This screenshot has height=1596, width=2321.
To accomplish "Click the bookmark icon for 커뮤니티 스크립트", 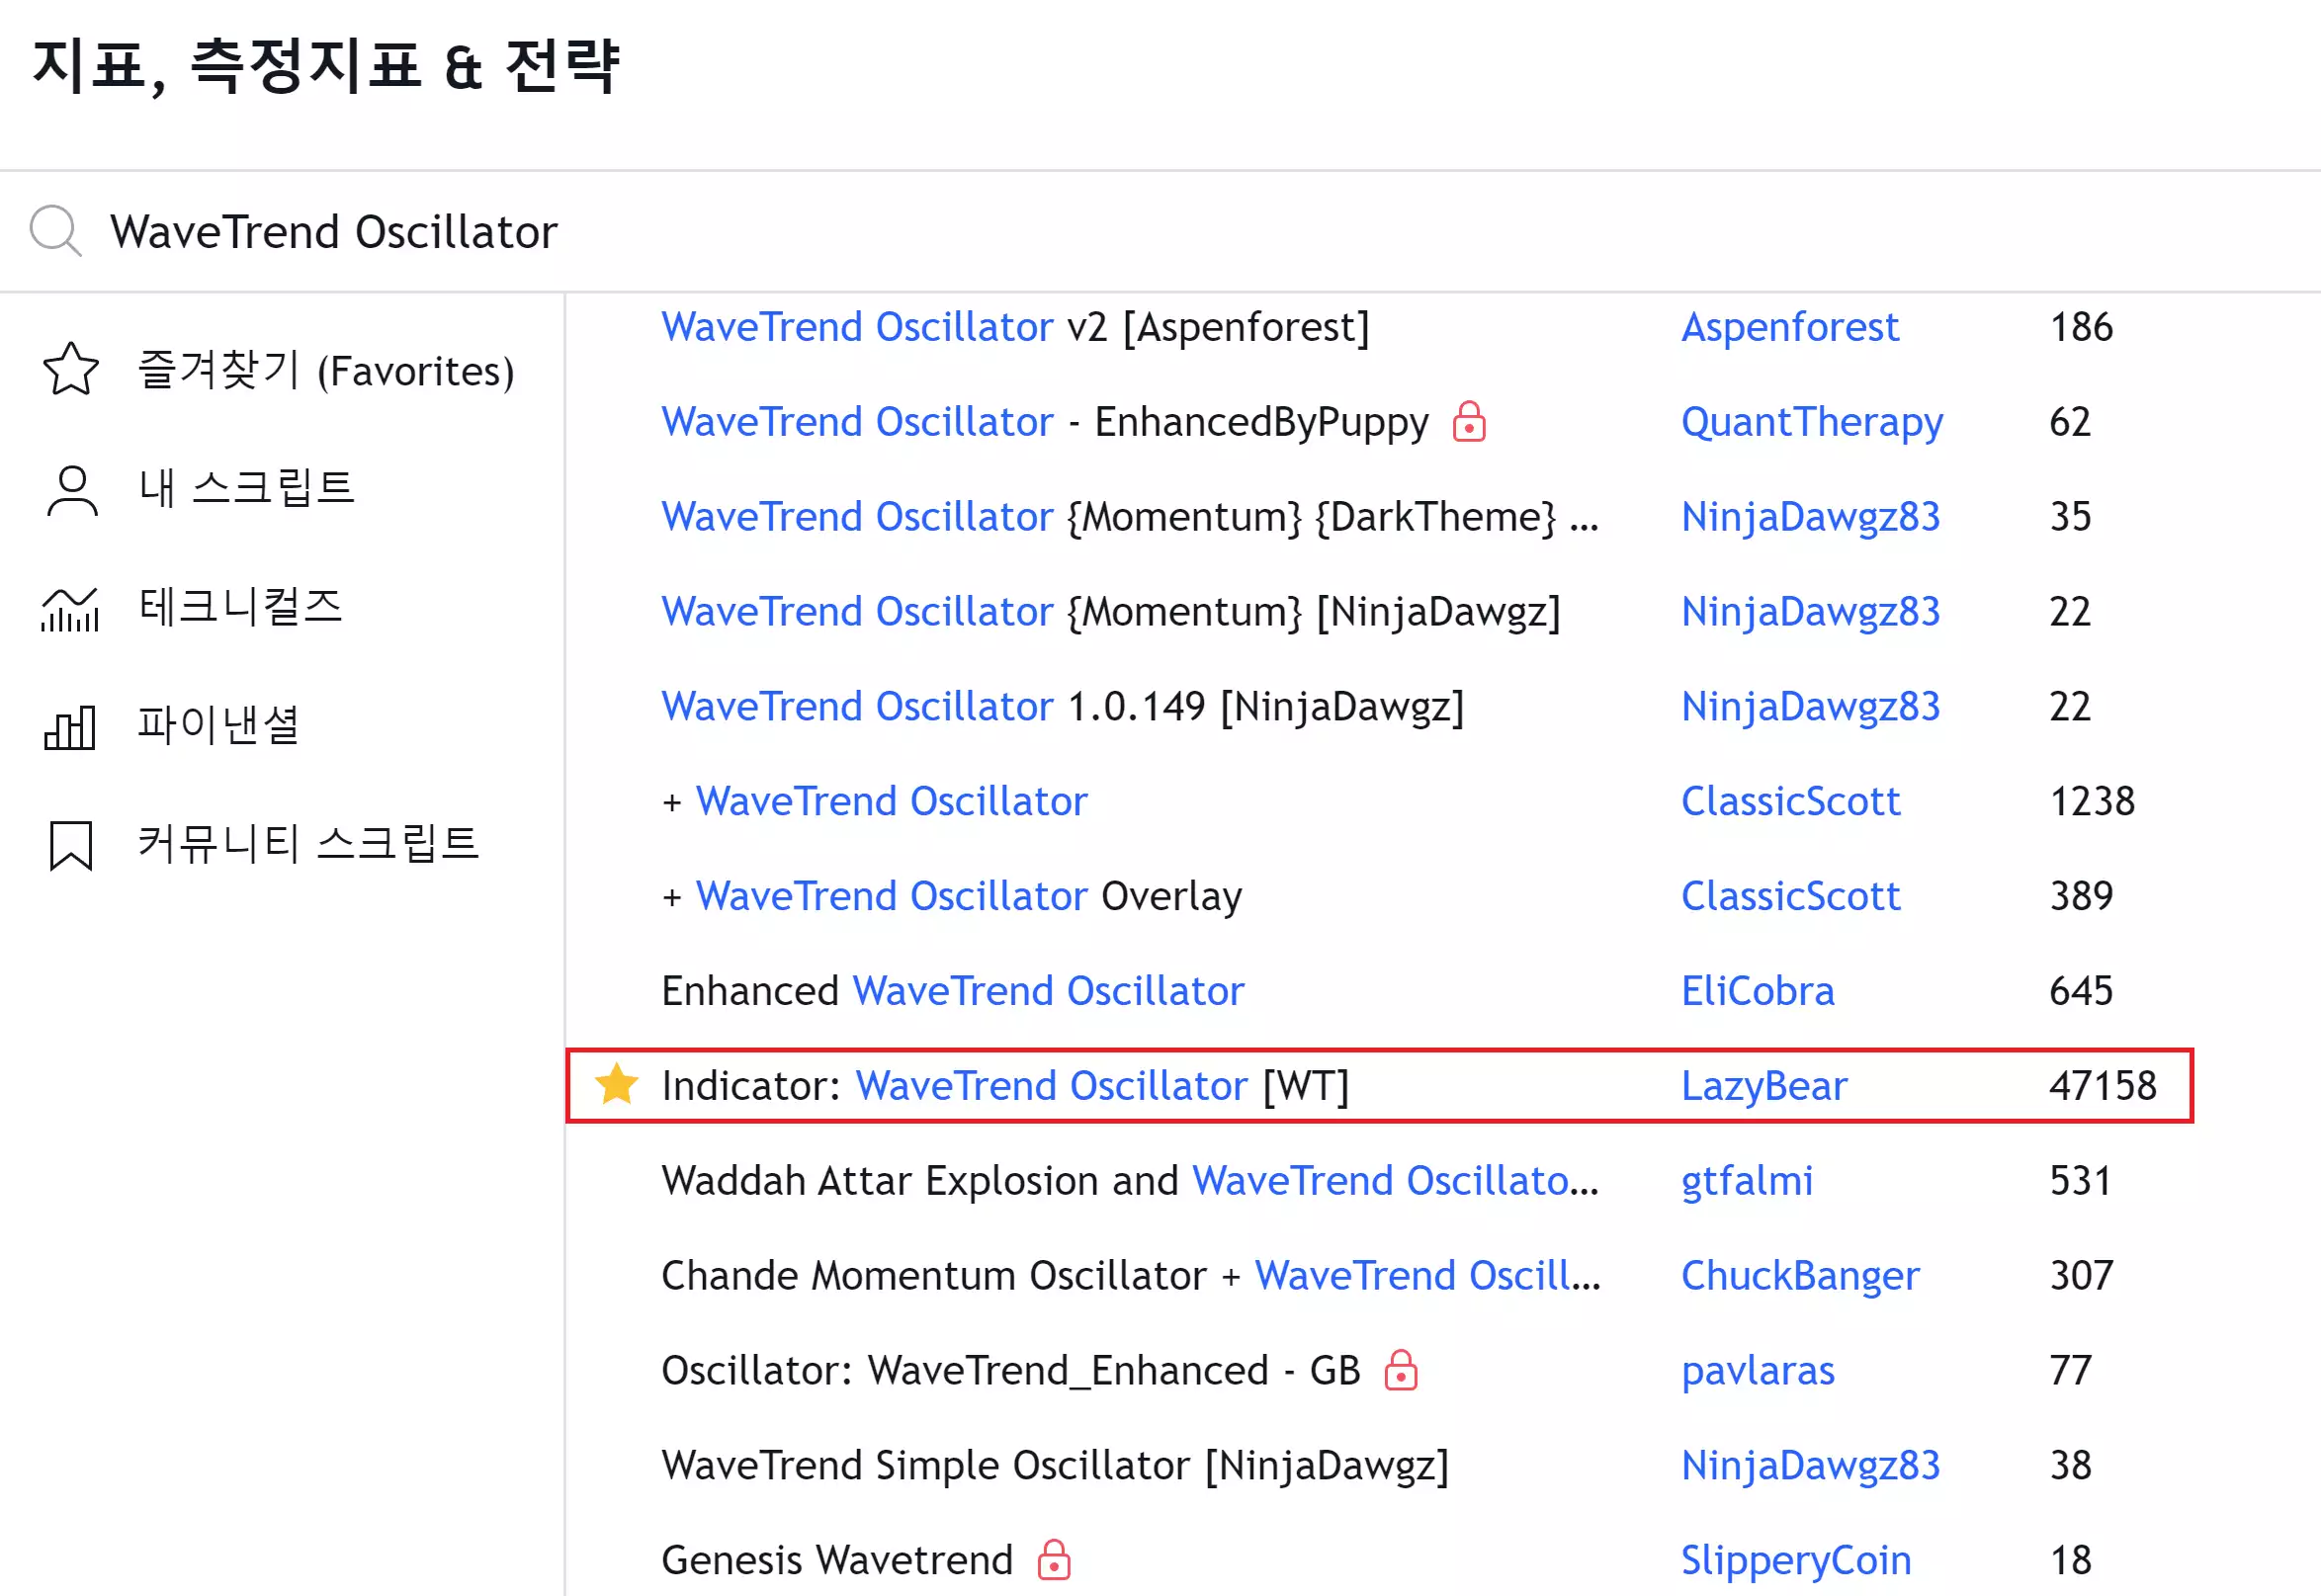I will point(71,845).
